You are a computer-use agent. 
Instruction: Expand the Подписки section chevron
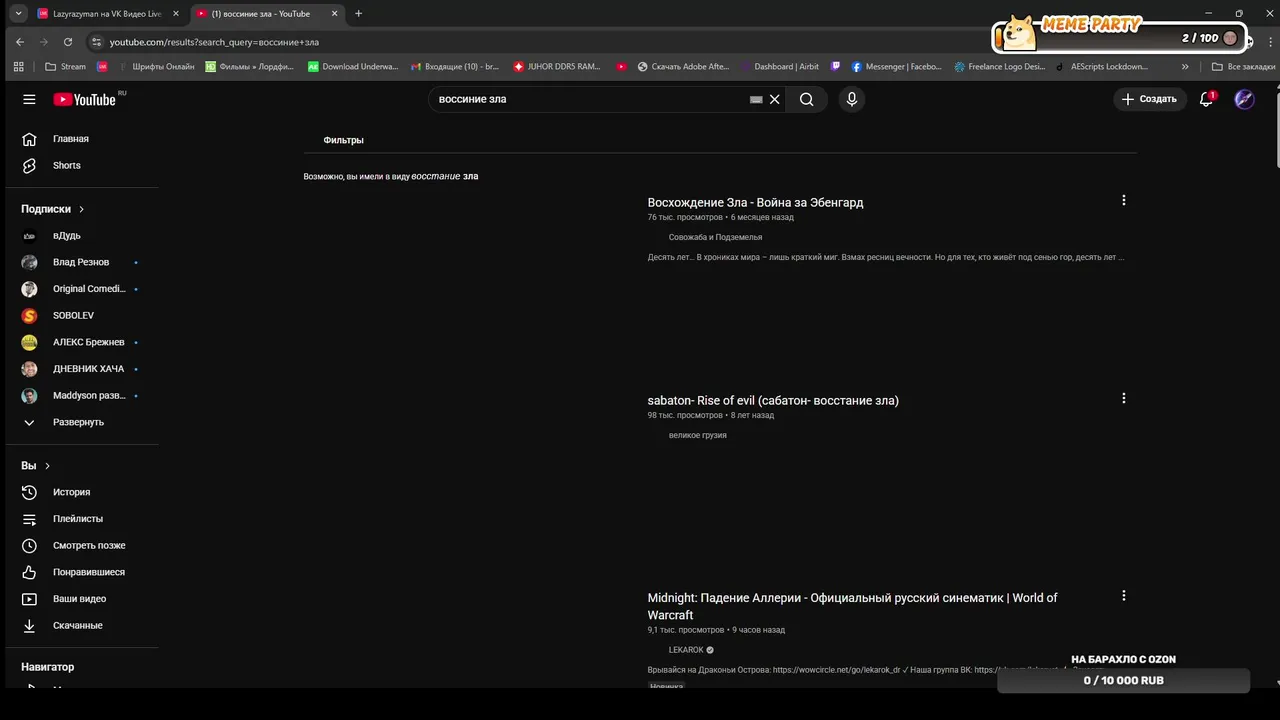click(x=82, y=209)
